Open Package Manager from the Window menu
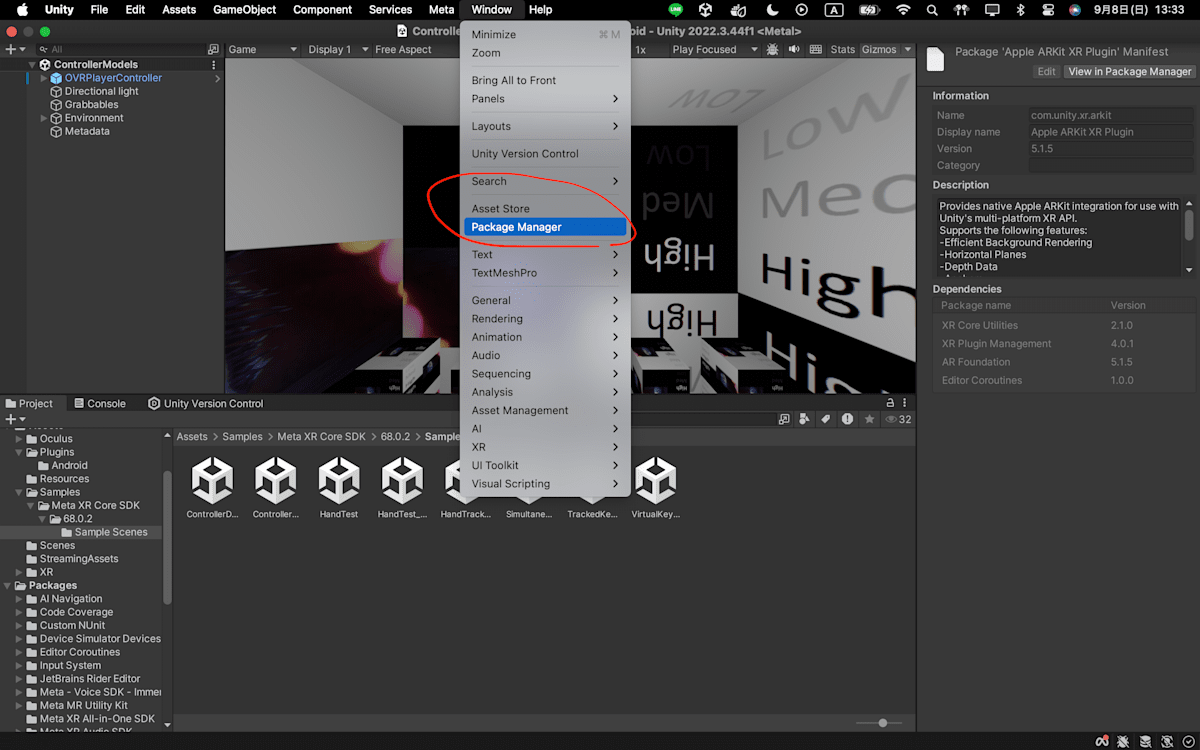The image size is (1200, 750). (x=545, y=227)
